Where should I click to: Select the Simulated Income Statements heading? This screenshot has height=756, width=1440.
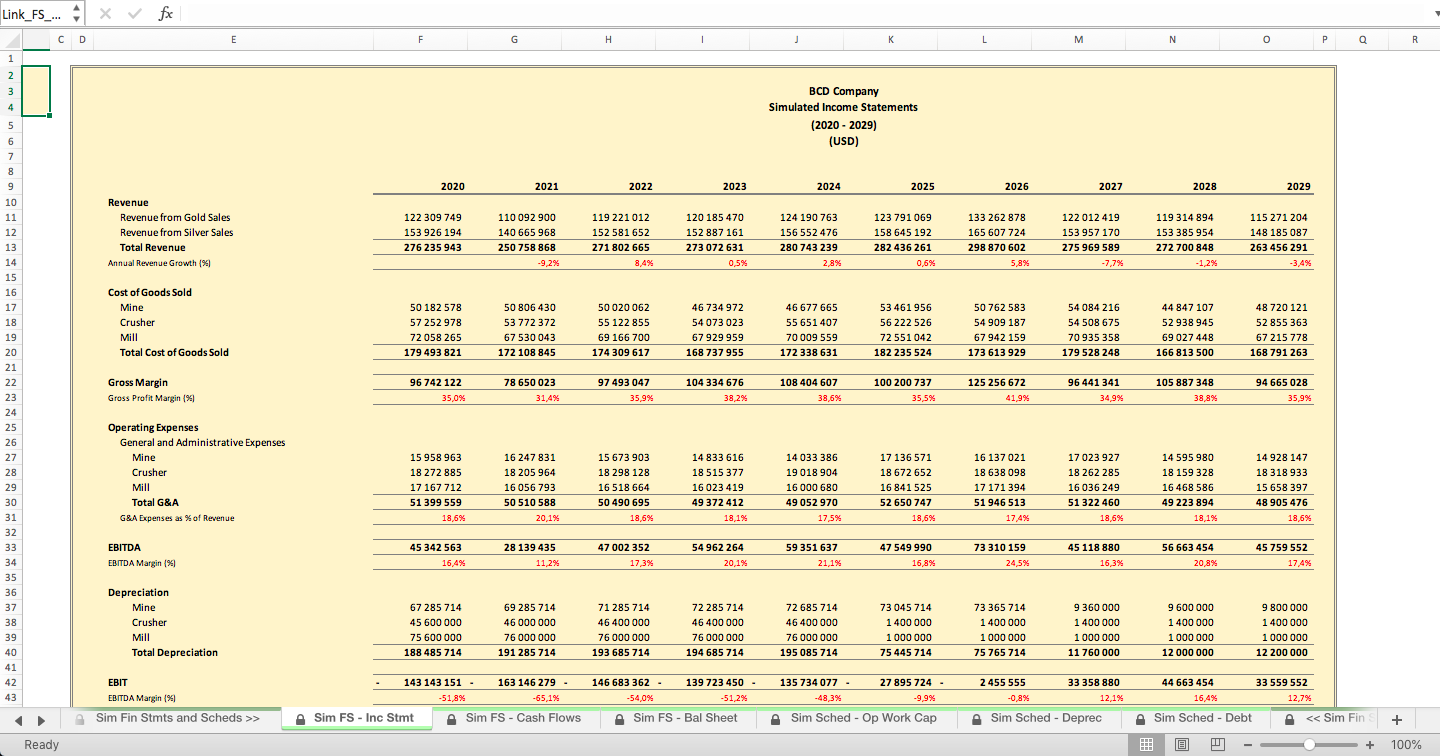(x=843, y=107)
